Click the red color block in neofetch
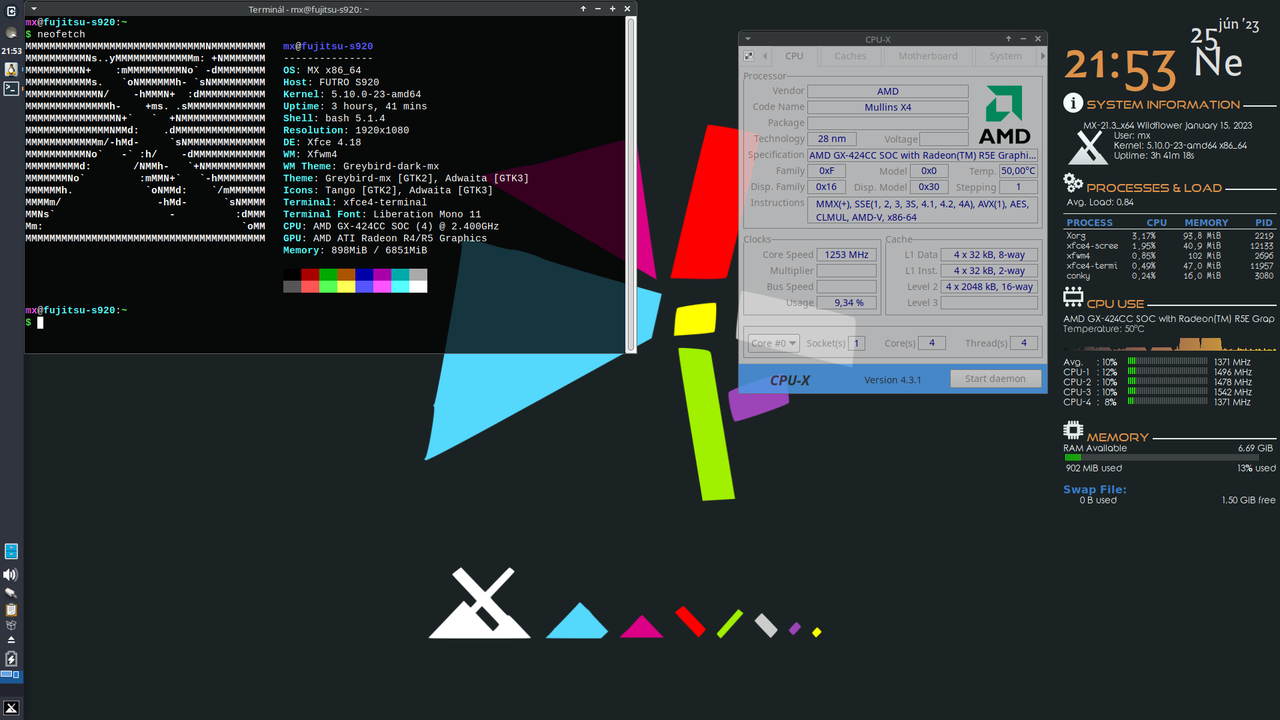Screen dimensions: 1280x720 [x=310, y=274]
